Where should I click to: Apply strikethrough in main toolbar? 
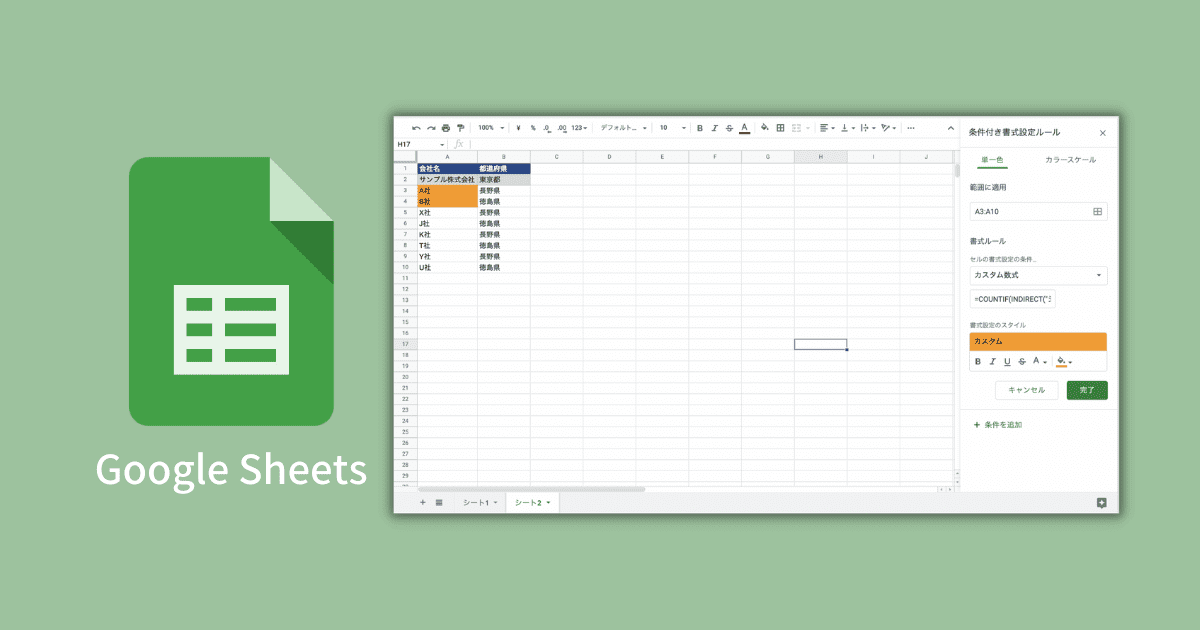[729, 128]
